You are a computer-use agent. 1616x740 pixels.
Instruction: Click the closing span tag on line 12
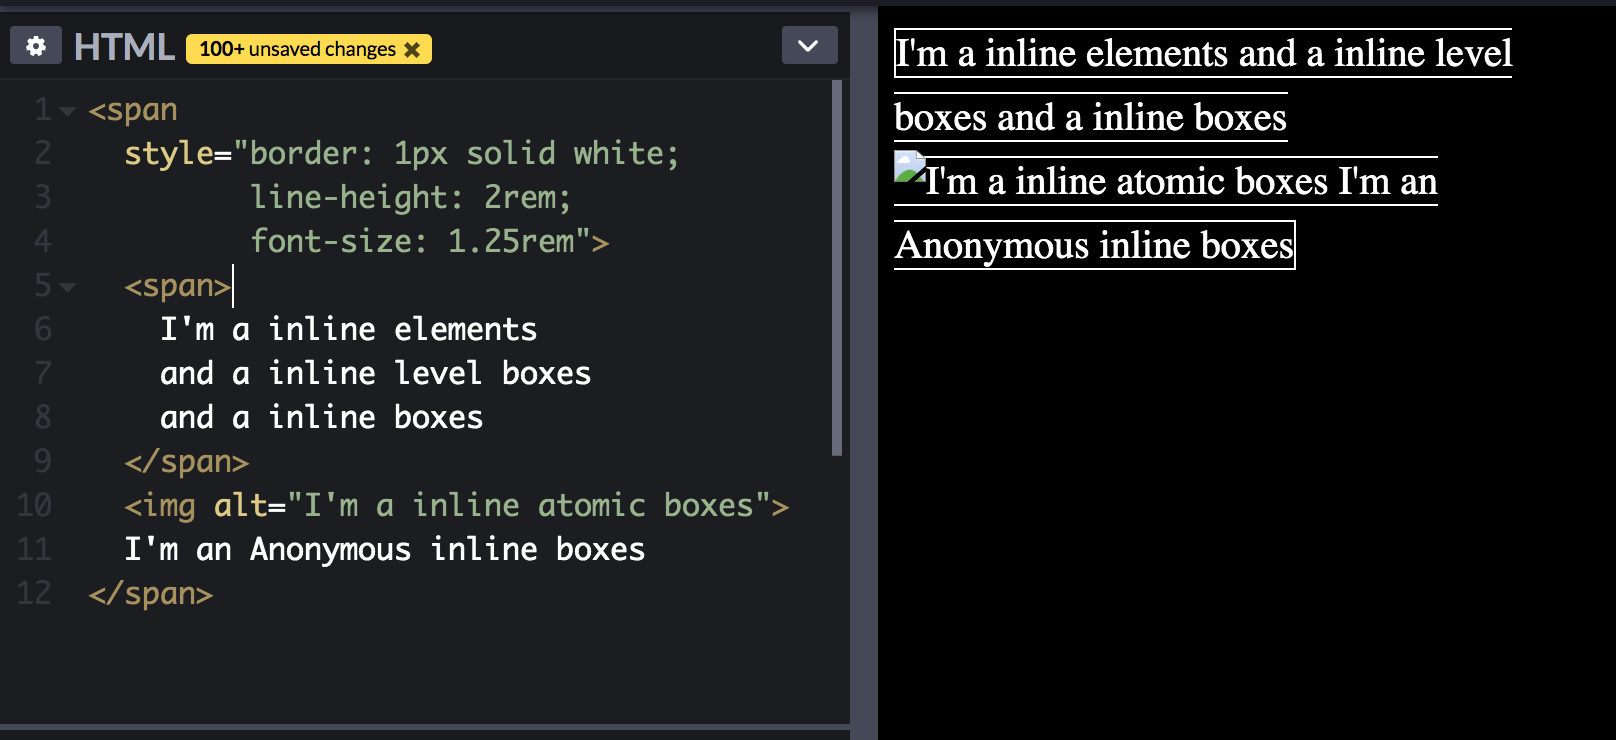(151, 594)
